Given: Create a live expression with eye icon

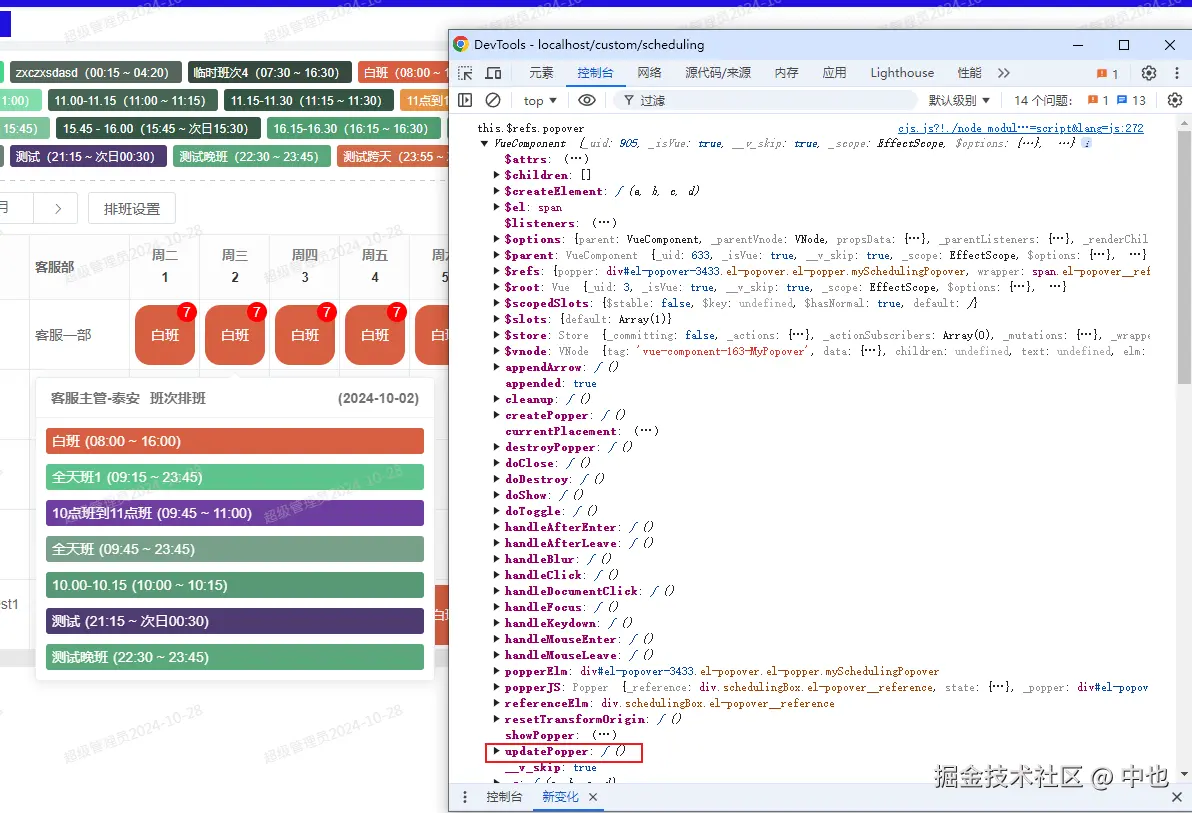Looking at the screenshot, I should pos(587,100).
